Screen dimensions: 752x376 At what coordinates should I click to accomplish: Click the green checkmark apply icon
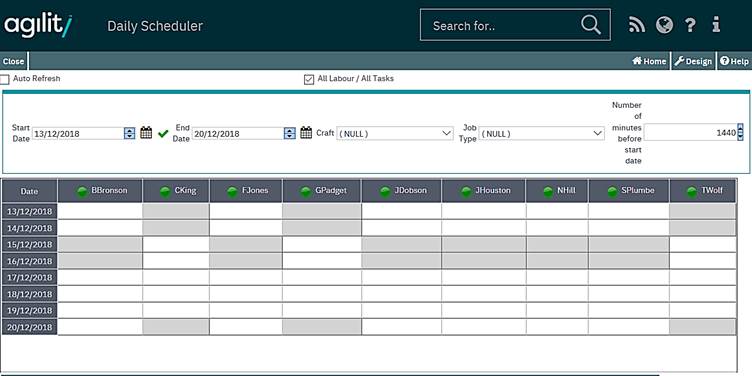click(x=163, y=133)
